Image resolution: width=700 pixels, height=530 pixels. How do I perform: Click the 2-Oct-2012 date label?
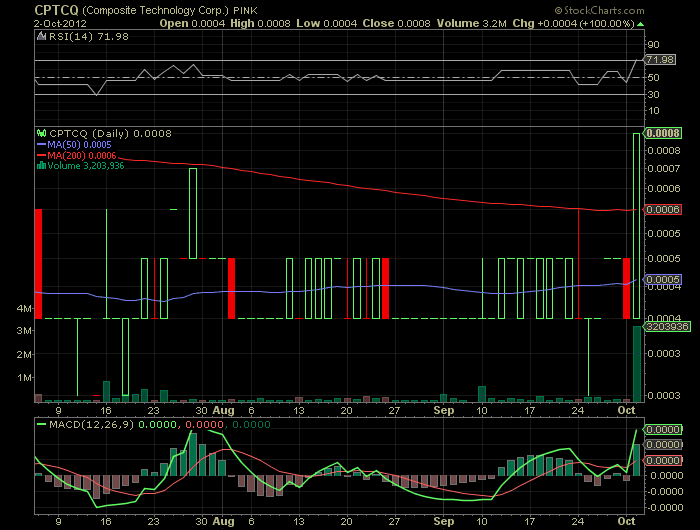coord(60,24)
